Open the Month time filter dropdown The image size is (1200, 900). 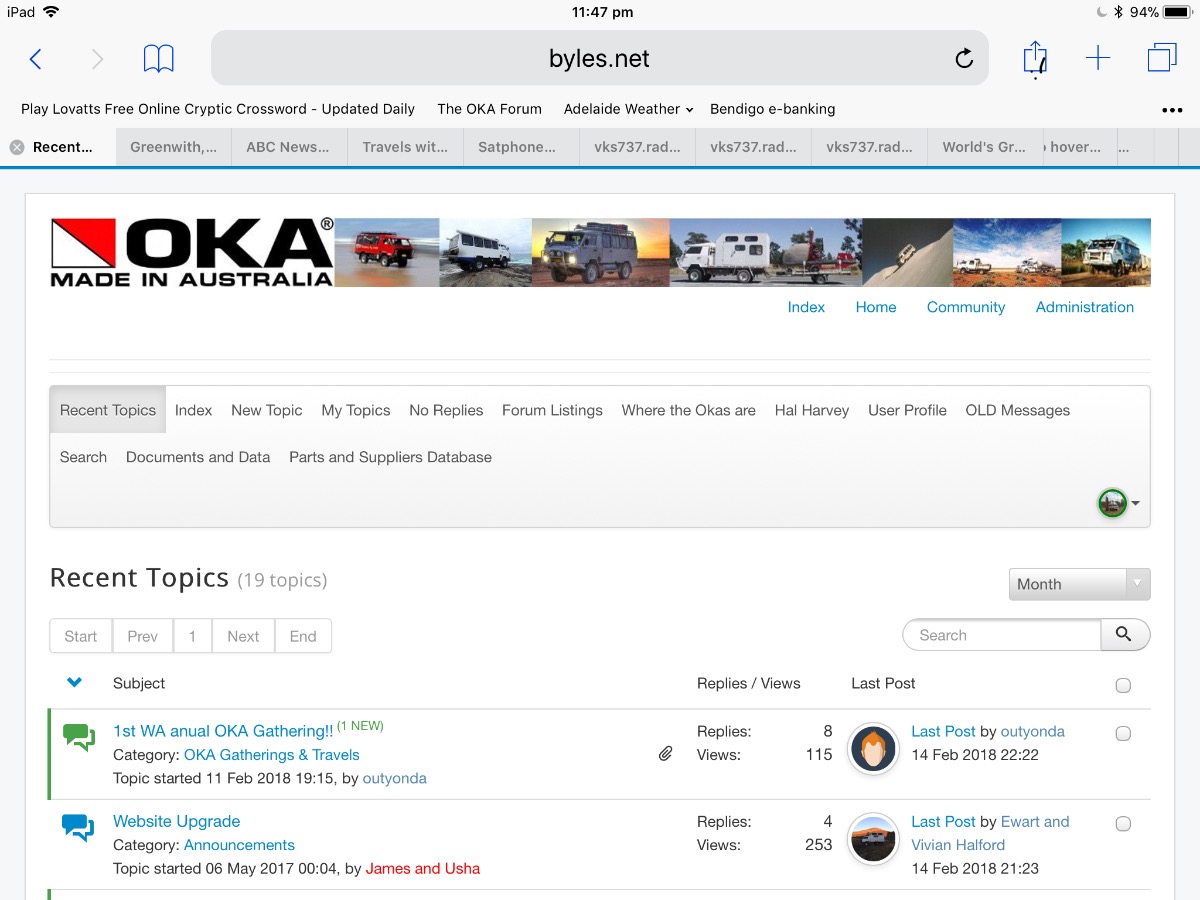[1079, 584]
